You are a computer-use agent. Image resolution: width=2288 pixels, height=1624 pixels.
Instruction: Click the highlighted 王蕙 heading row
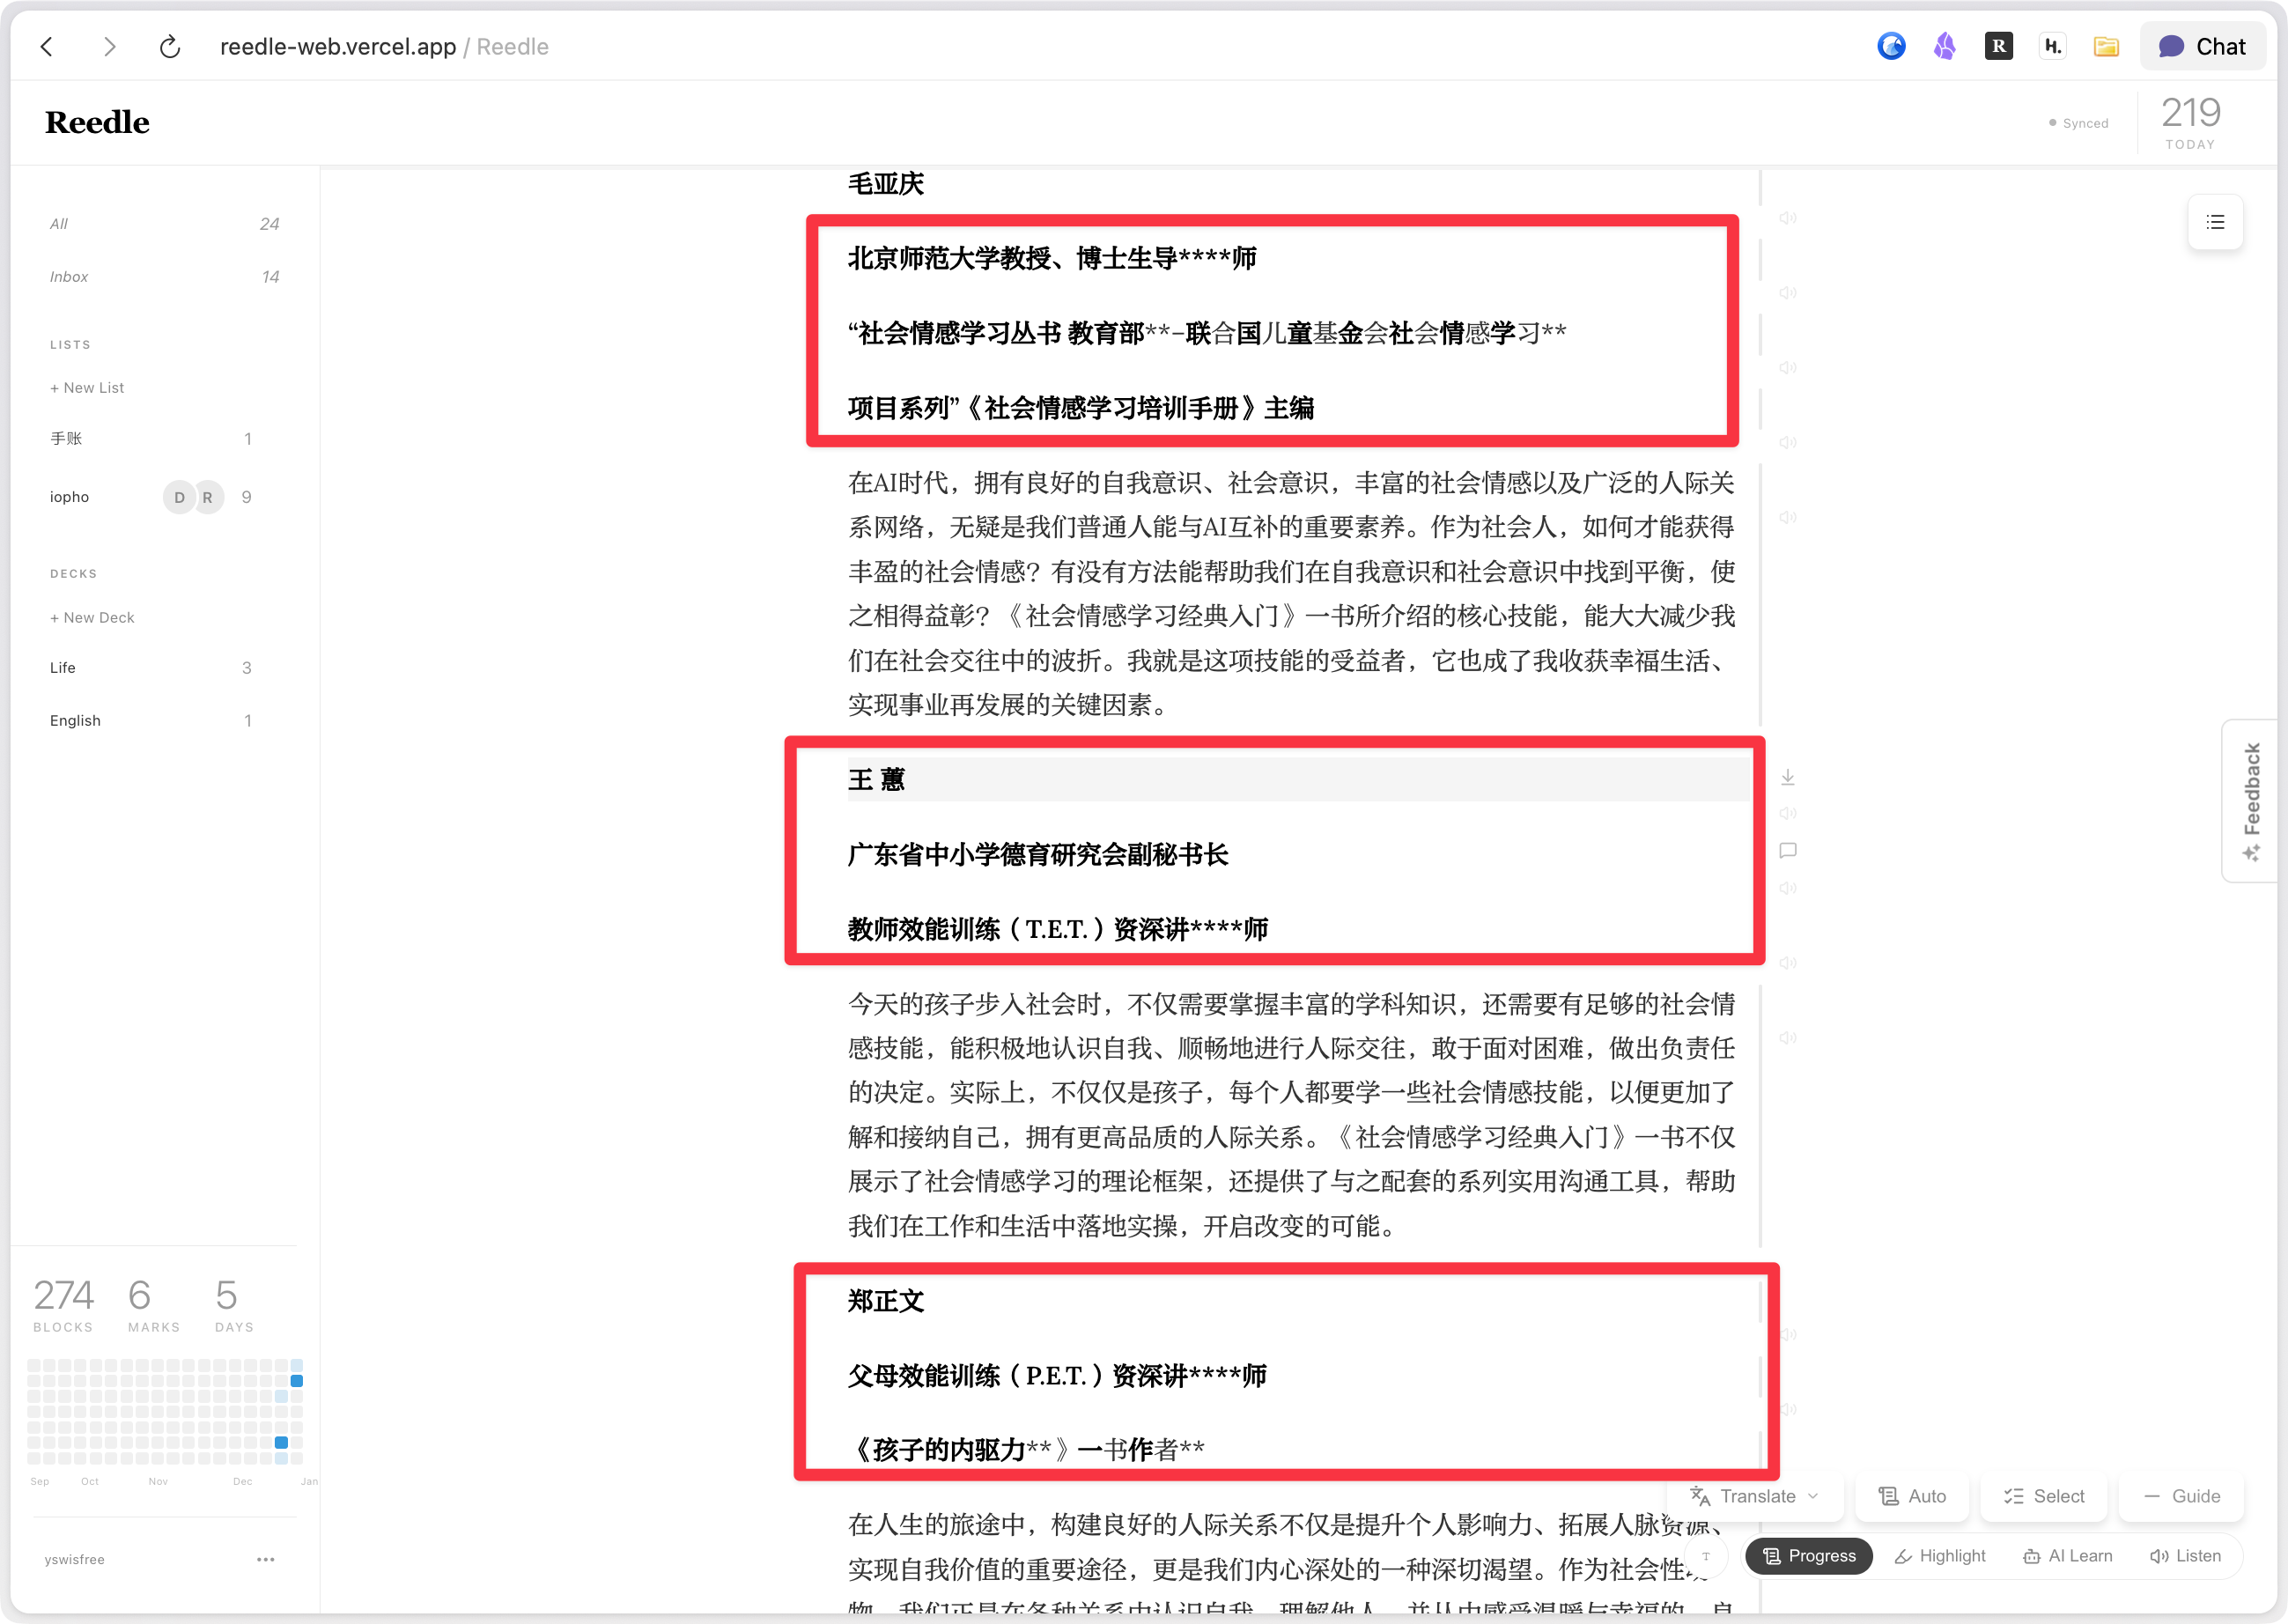[1298, 779]
